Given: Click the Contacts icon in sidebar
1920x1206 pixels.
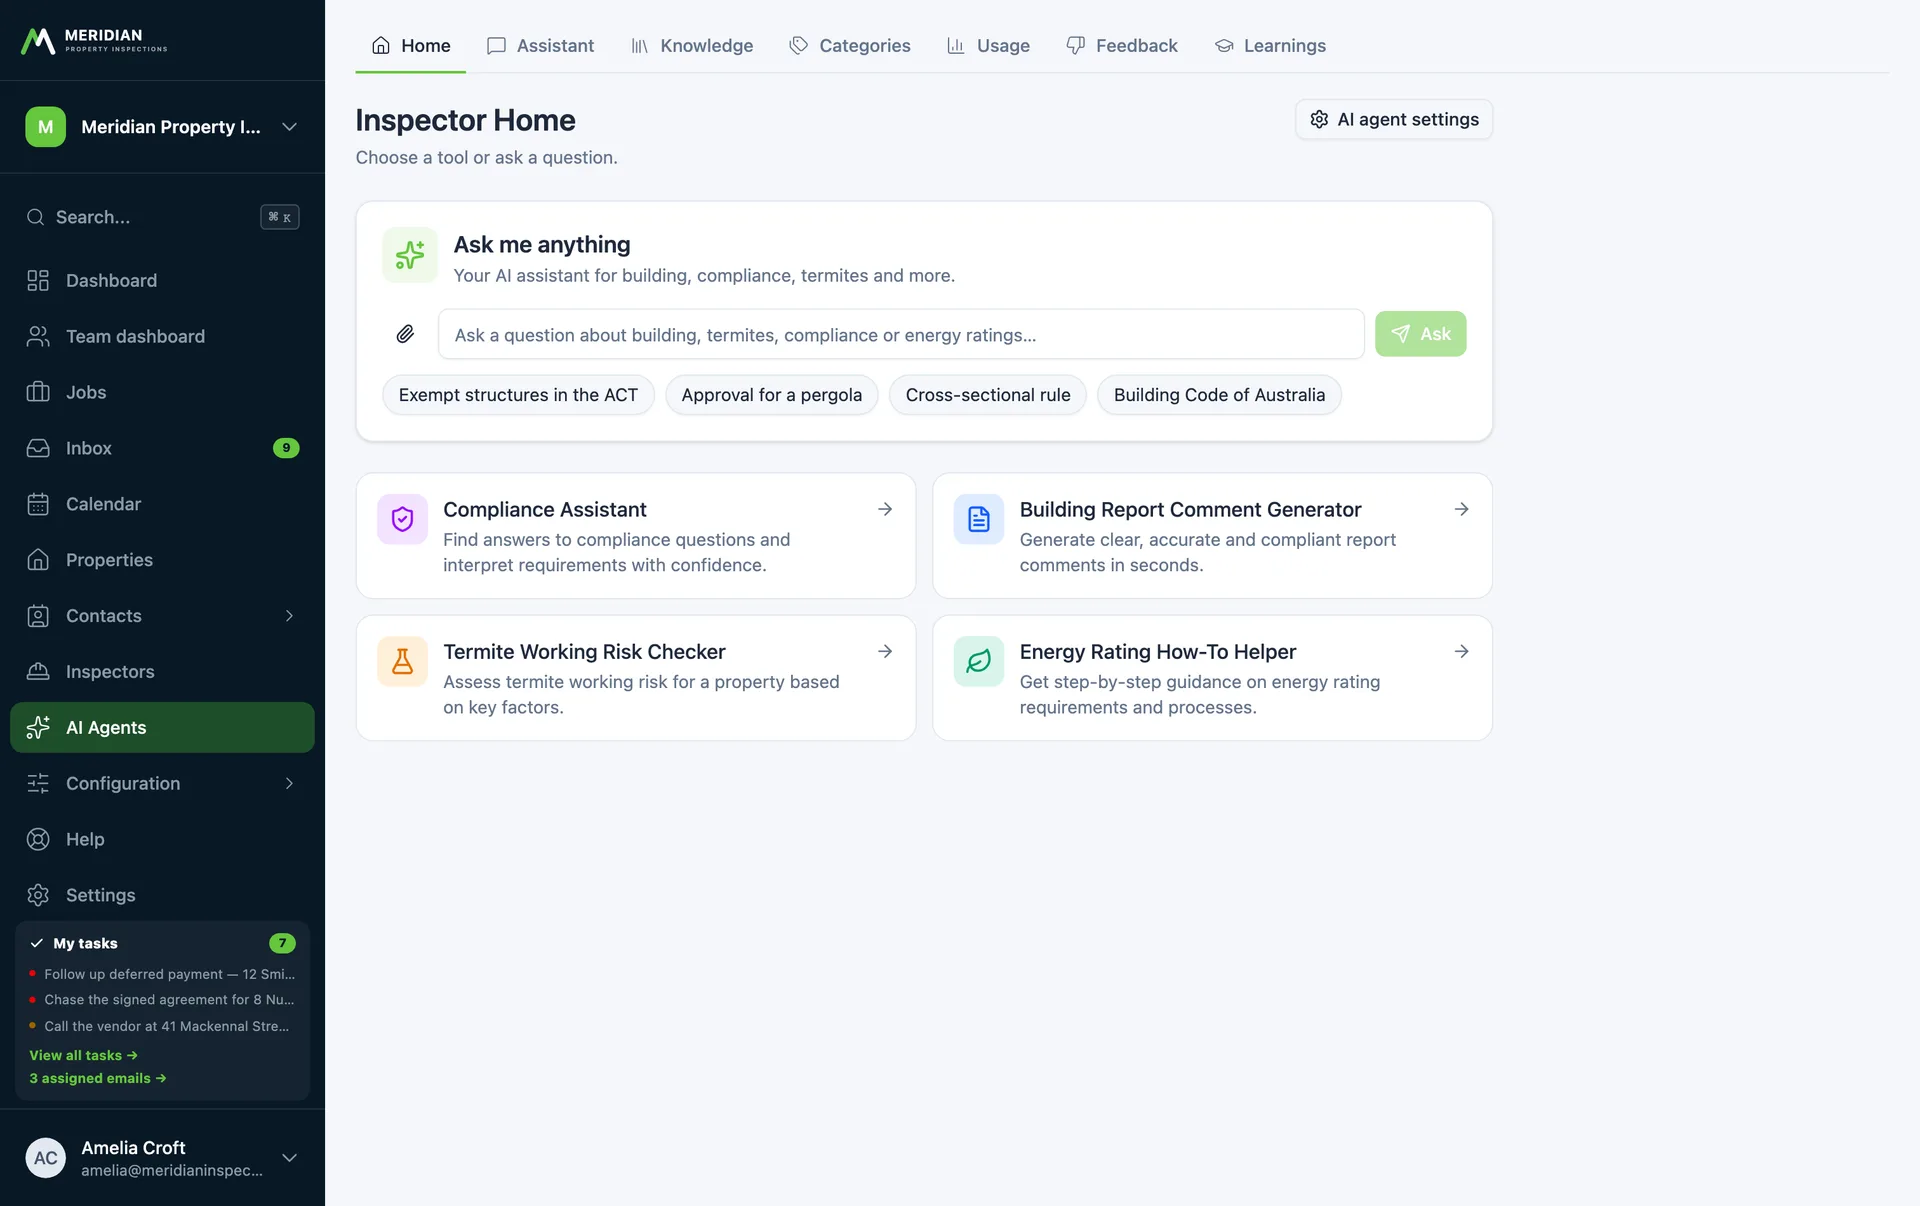Looking at the screenshot, I should pos(38,616).
